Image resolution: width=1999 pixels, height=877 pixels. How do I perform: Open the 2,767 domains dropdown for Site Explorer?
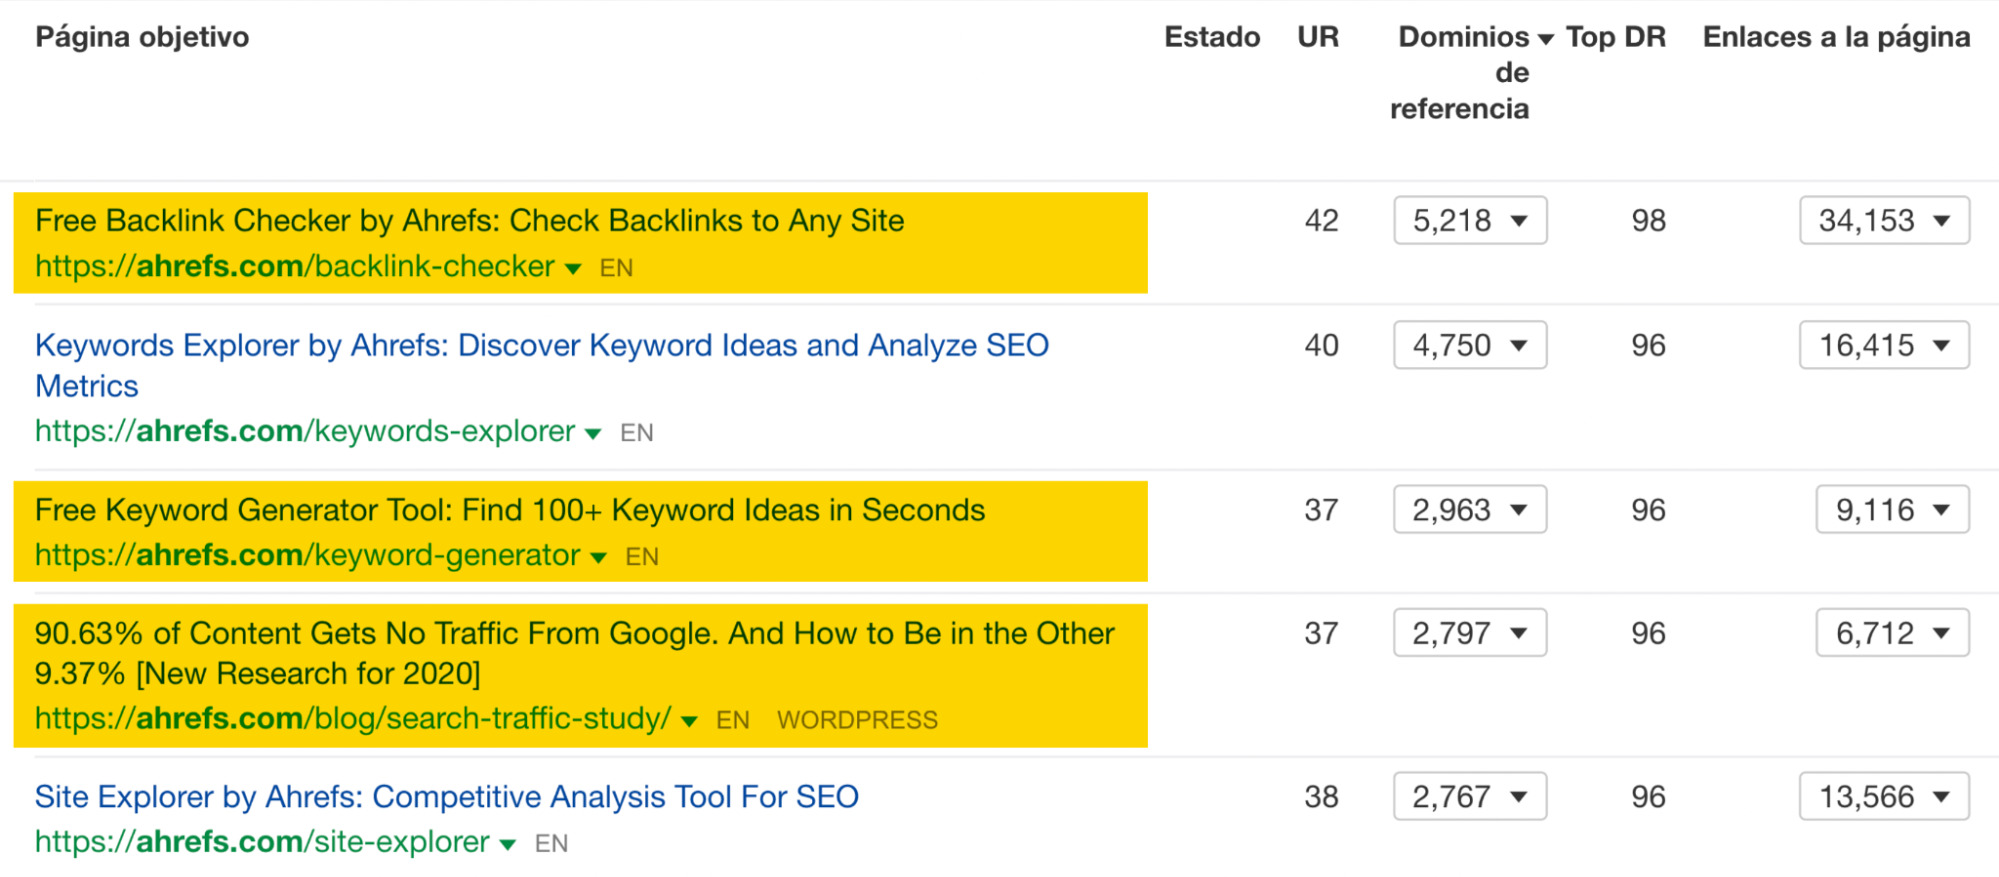tap(1470, 796)
